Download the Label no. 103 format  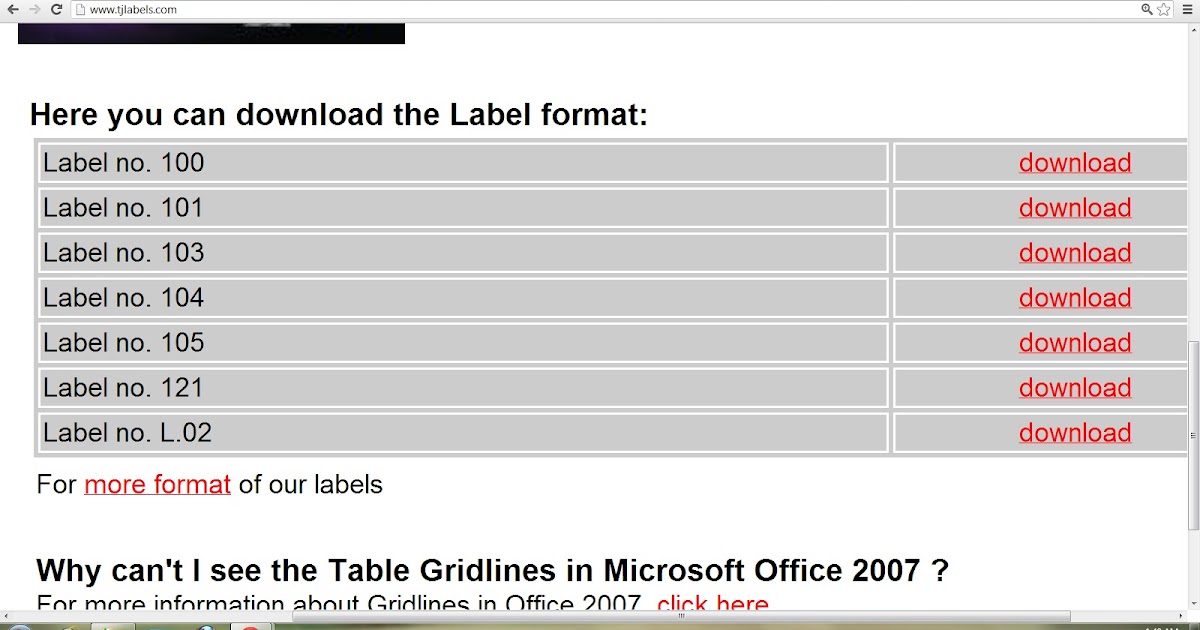[1074, 252]
